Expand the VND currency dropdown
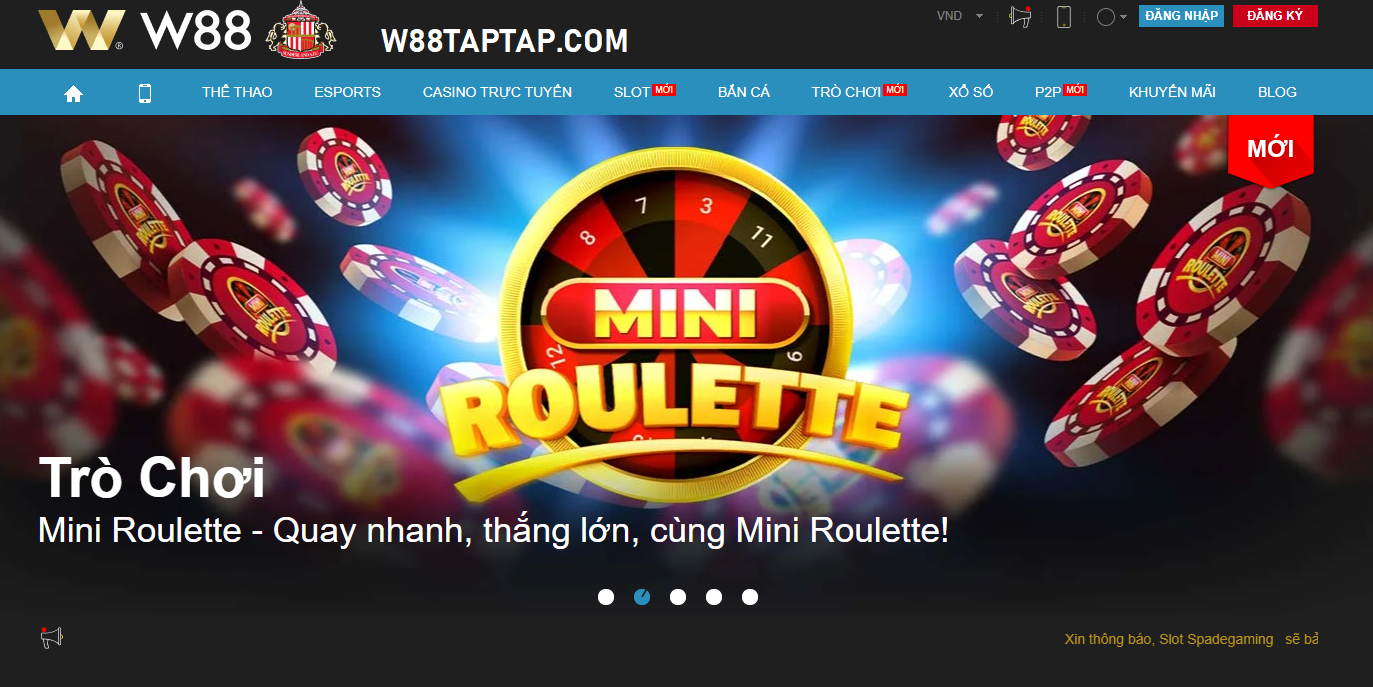The height and width of the screenshot is (687, 1373). tap(960, 16)
